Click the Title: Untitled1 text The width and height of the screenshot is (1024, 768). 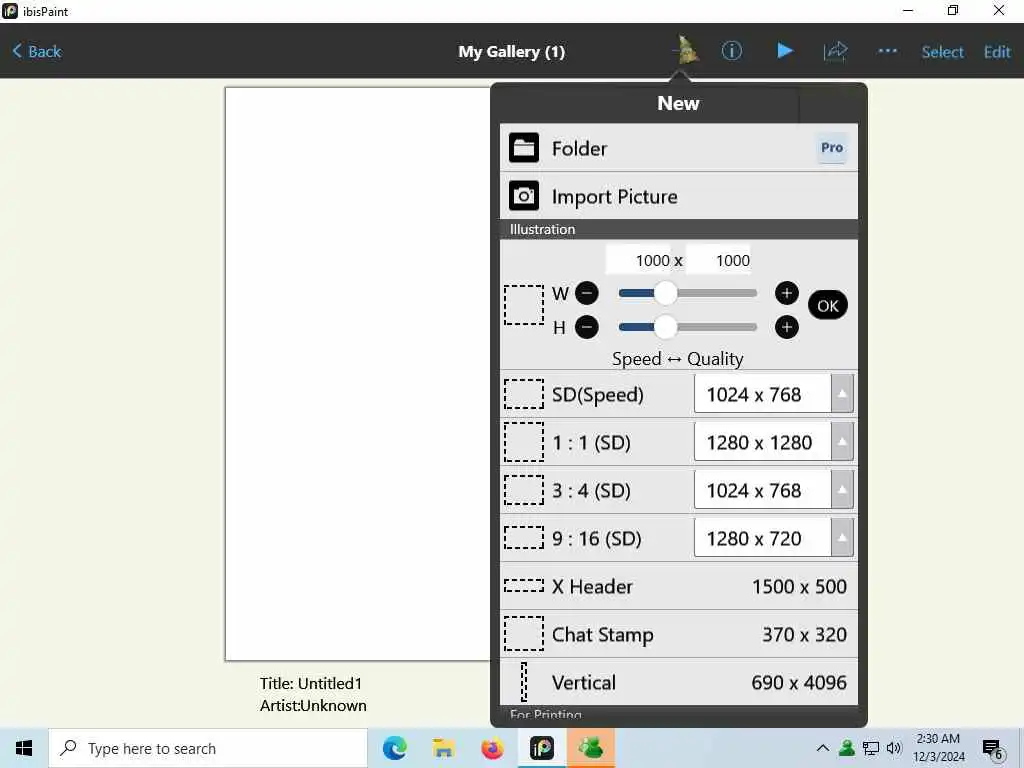[311, 684]
